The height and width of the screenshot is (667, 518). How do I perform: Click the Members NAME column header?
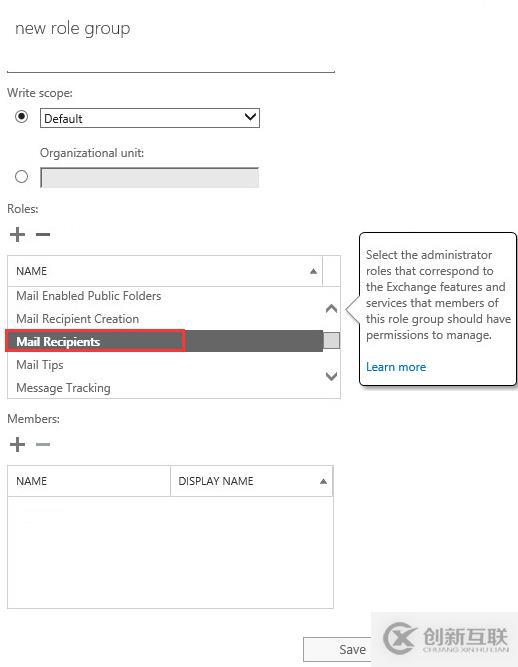89,481
